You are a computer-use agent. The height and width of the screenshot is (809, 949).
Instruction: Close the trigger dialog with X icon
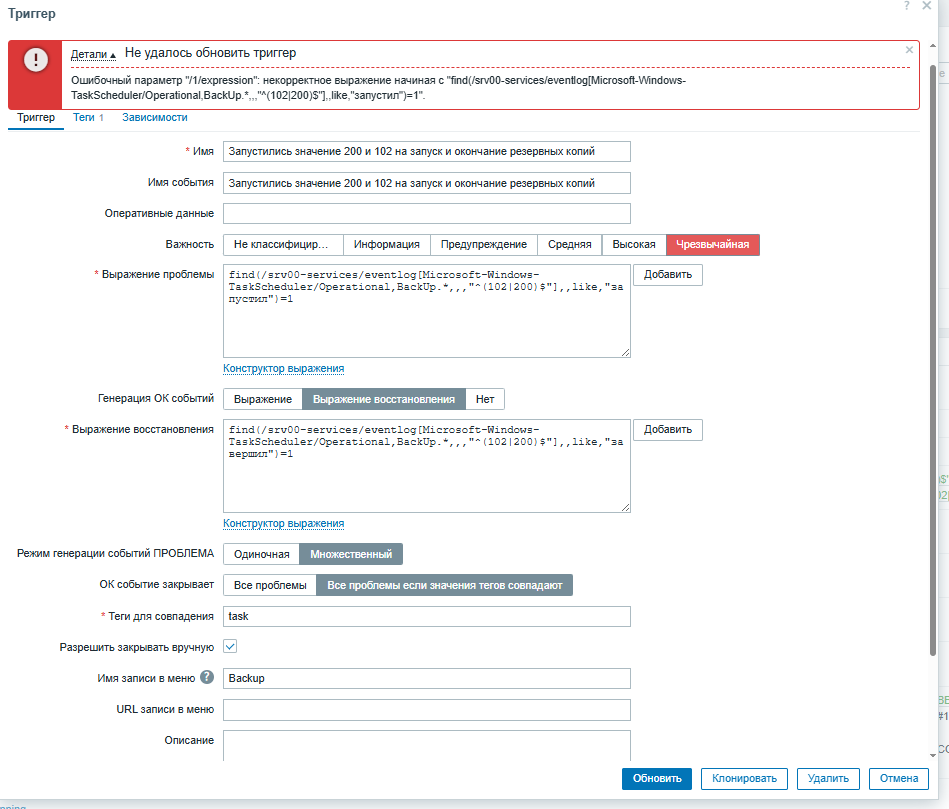[x=927, y=5]
